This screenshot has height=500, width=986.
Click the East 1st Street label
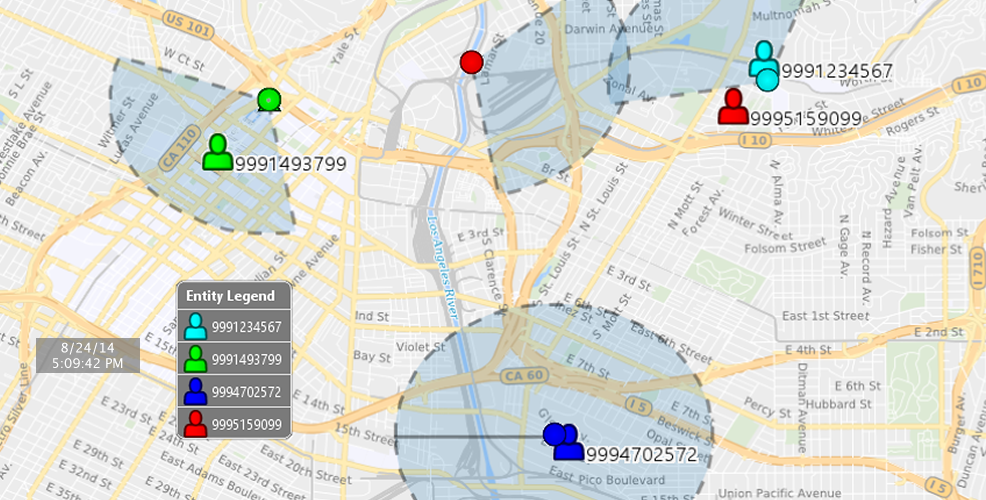826,316
